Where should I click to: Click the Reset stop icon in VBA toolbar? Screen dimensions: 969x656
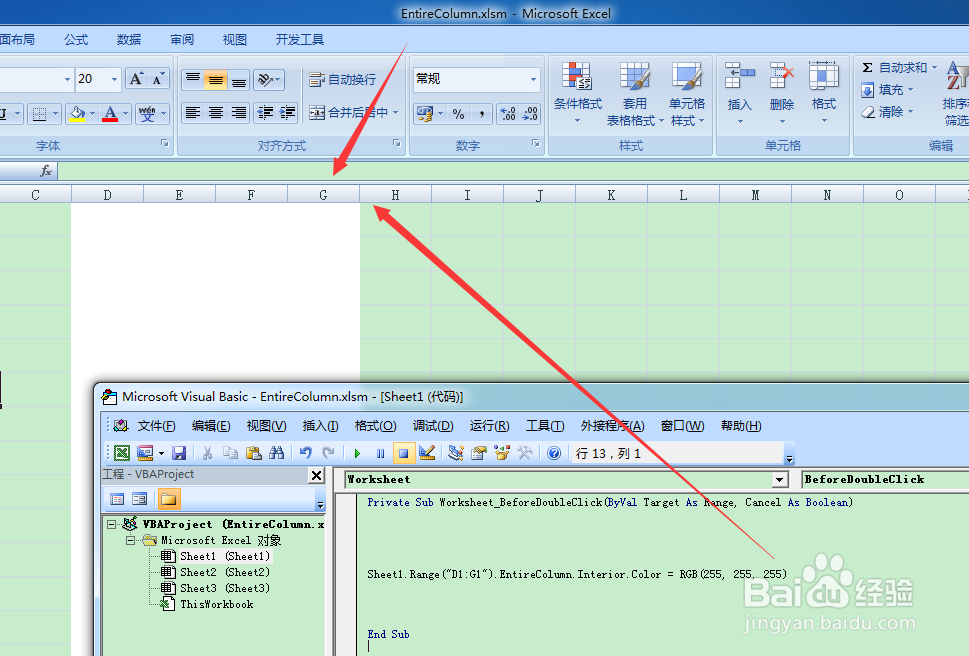pyautogui.click(x=403, y=453)
